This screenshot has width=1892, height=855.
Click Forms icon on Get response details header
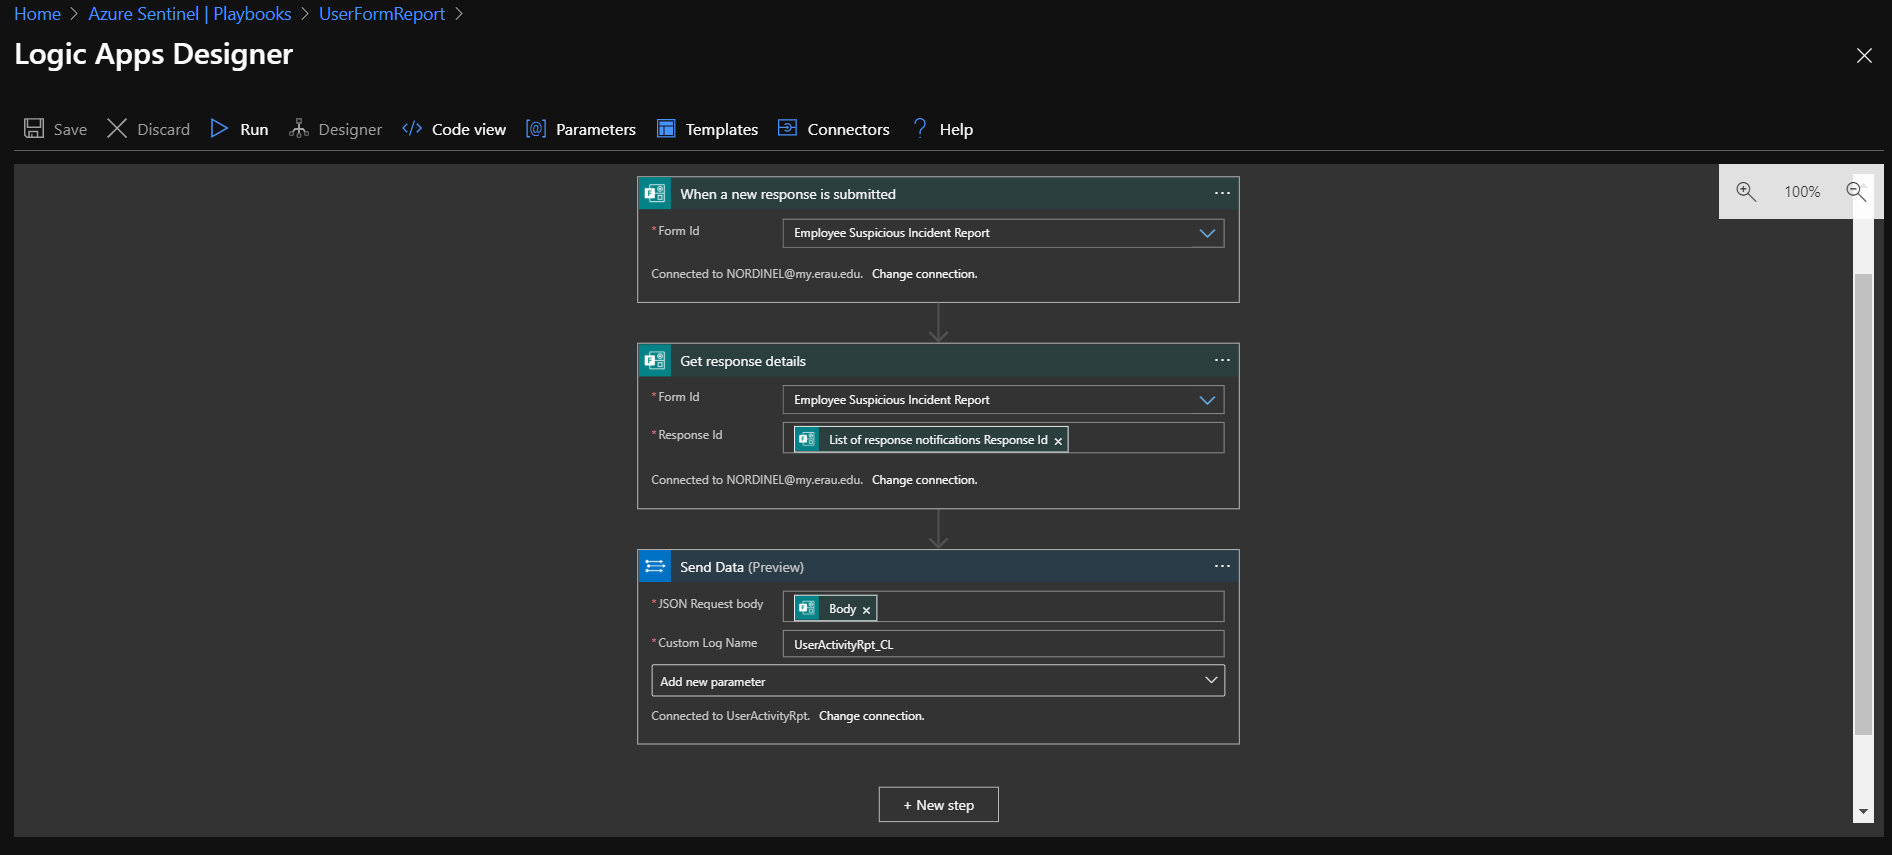(655, 360)
